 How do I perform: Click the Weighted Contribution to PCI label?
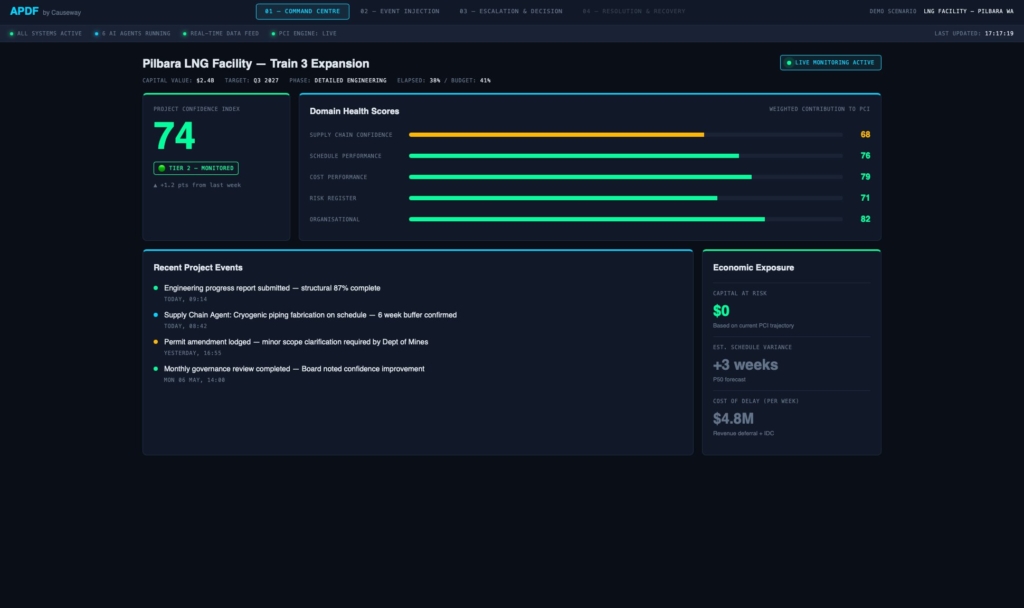tap(819, 109)
